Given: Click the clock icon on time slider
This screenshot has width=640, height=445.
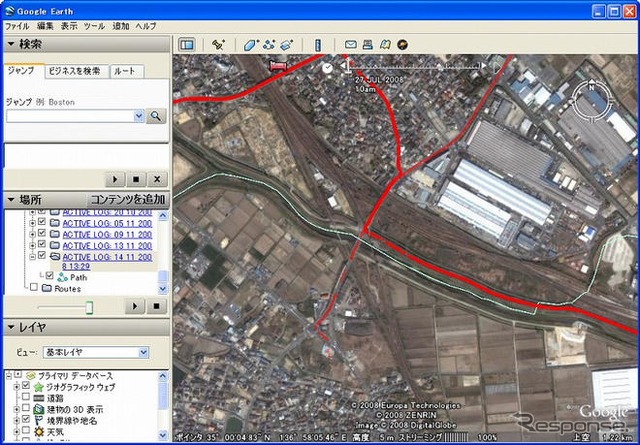Looking at the screenshot, I should tap(327, 68).
